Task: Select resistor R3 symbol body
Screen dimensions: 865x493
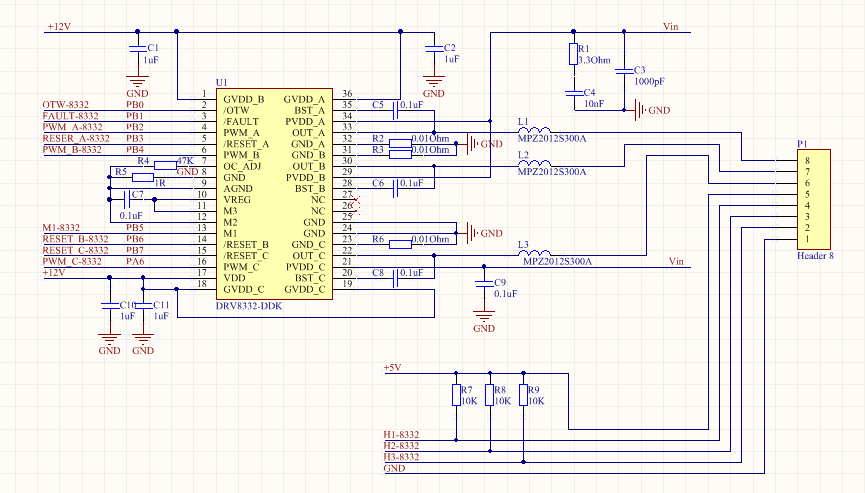Action: tap(401, 154)
